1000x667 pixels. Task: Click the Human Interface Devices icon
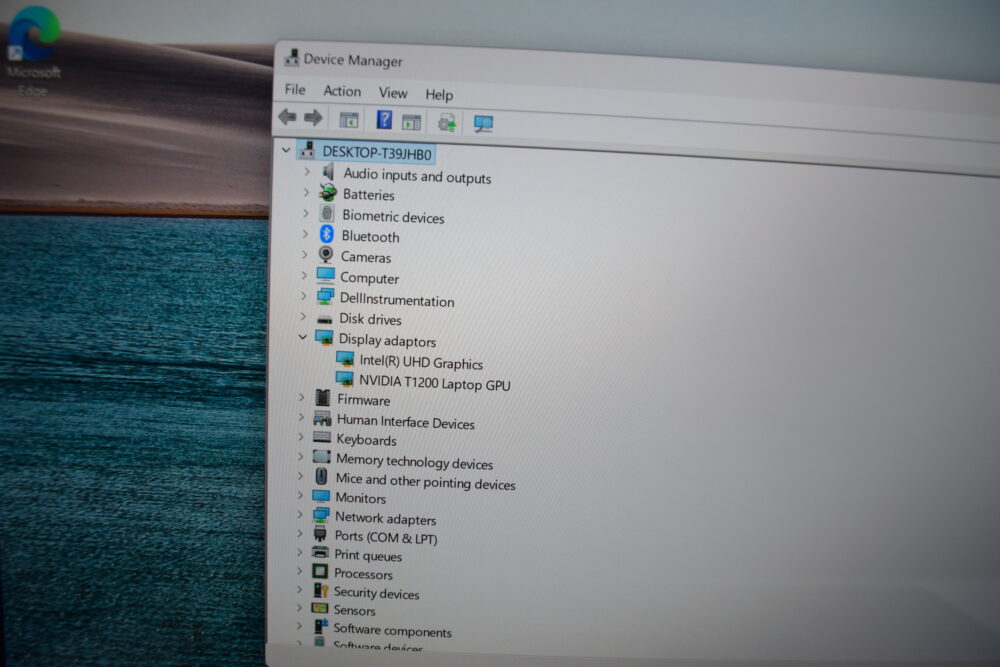coord(322,418)
